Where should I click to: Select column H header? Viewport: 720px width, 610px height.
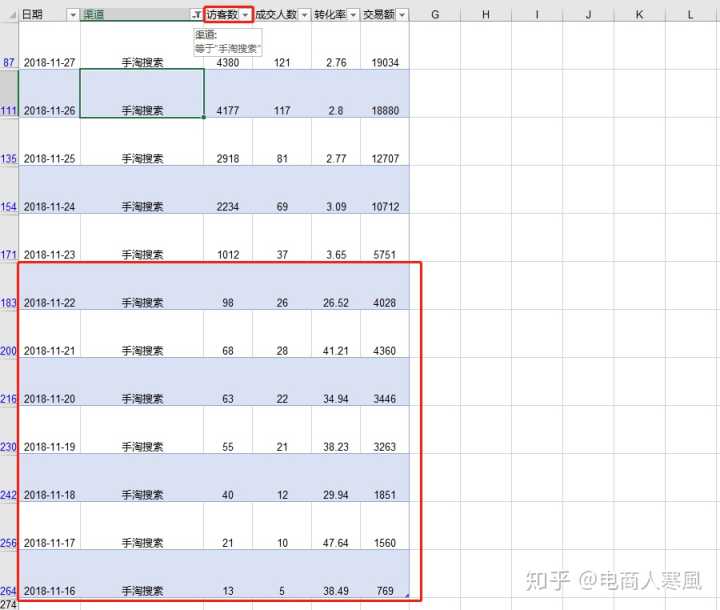click(485, 15)
